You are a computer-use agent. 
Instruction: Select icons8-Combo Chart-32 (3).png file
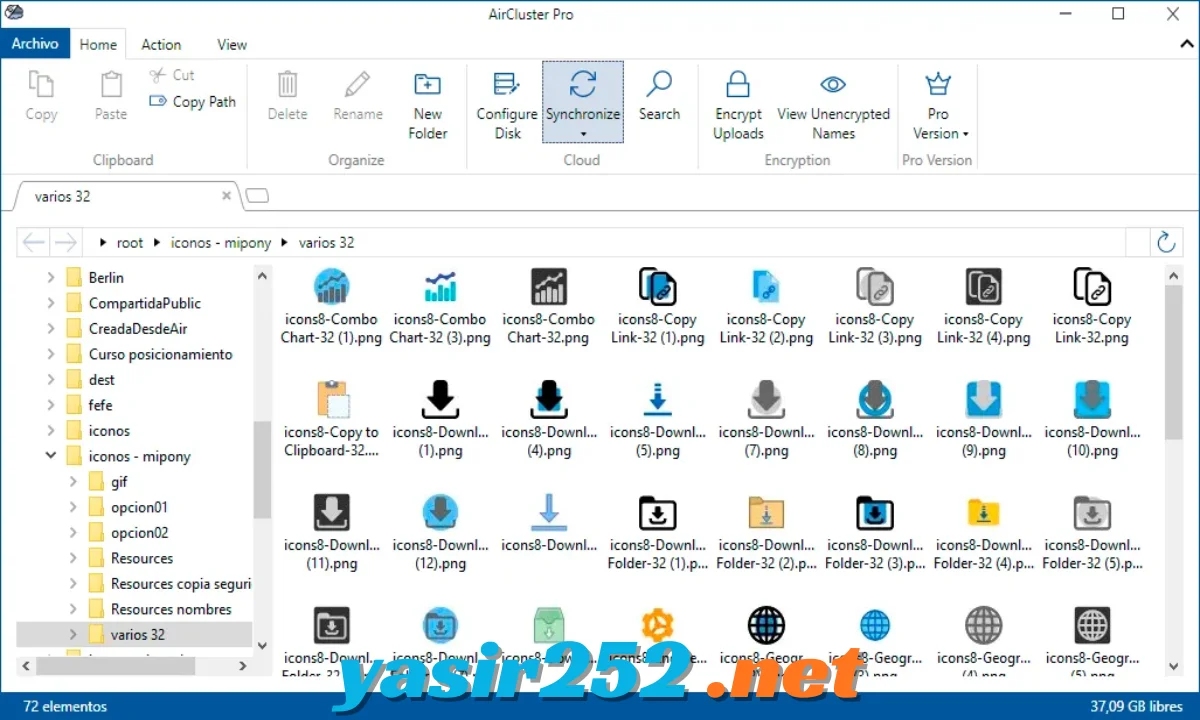[440, 307]
